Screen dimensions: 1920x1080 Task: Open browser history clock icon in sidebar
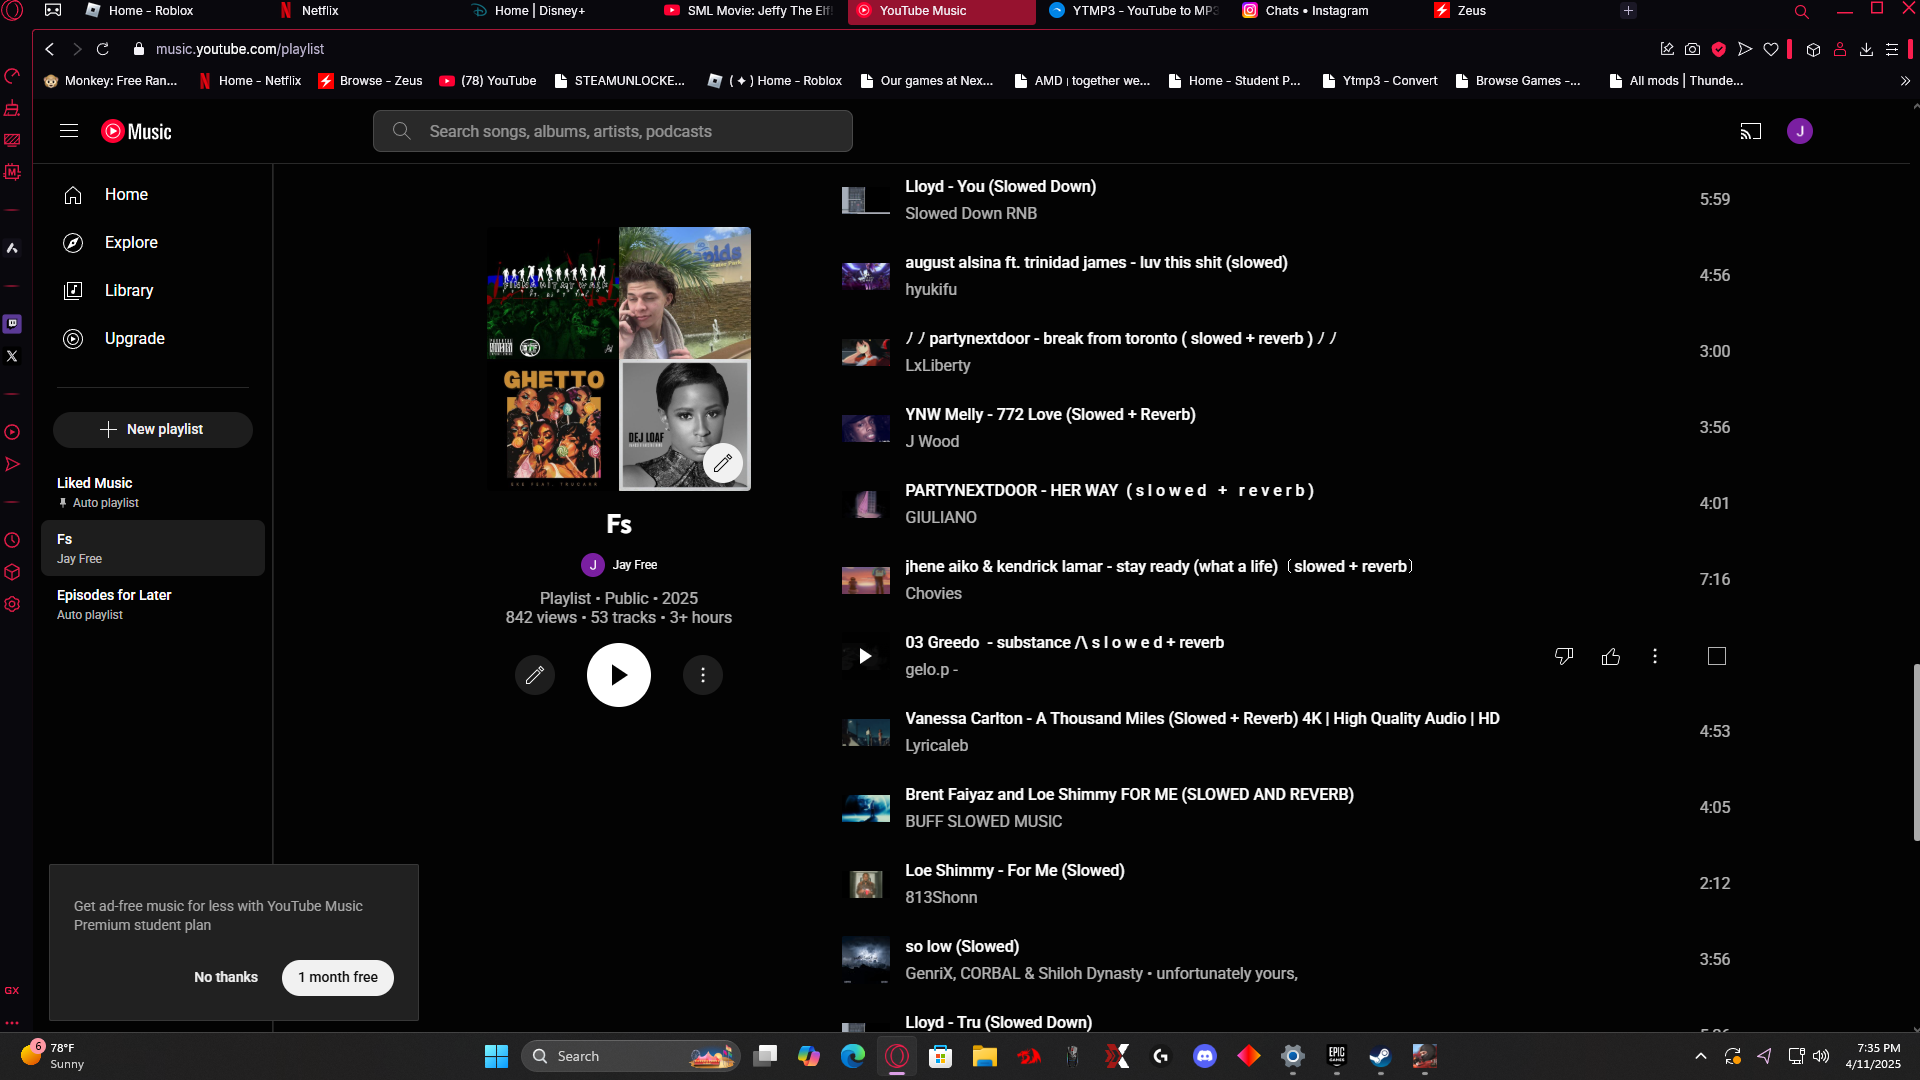pos(12,540)
